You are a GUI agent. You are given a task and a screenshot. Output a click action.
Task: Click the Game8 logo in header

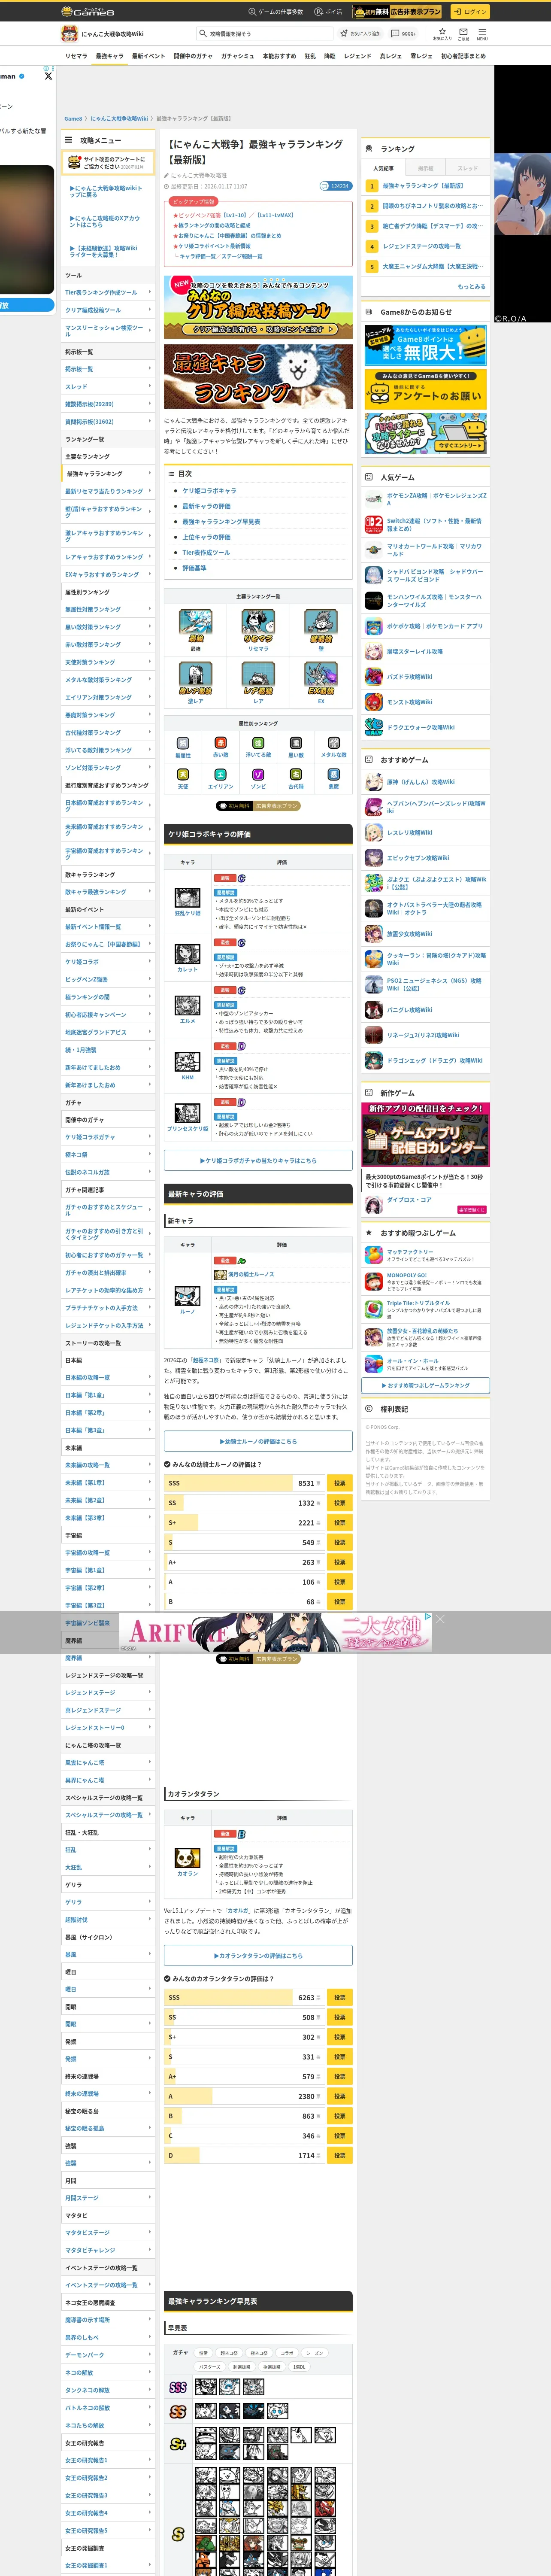pos(88,11)
